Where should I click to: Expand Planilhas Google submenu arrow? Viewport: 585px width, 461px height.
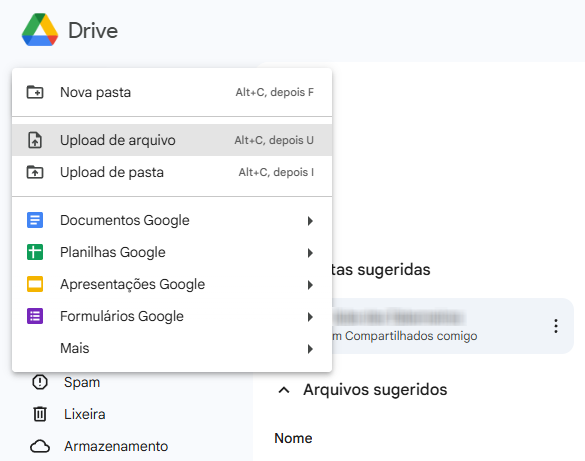click(x=310, y=253)
